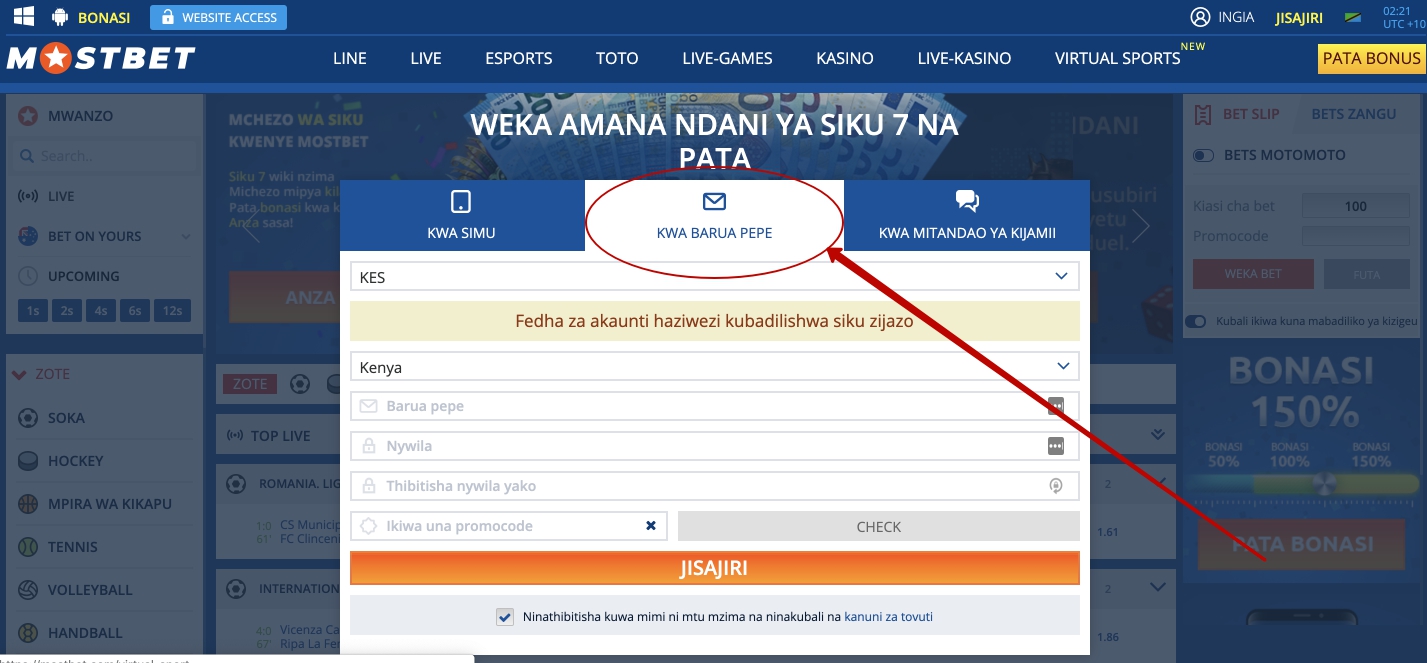The height and width of the screenshot is (663, 1427).
Task: Open the TOTO menu item
Action: [617, 59]
